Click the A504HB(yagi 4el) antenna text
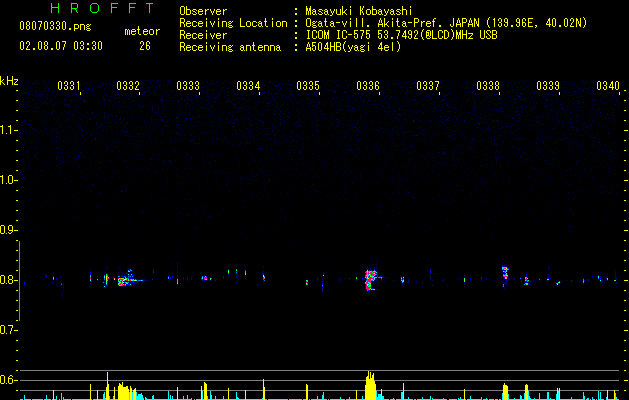The image size is (629, 400). (x=353, y=47)
